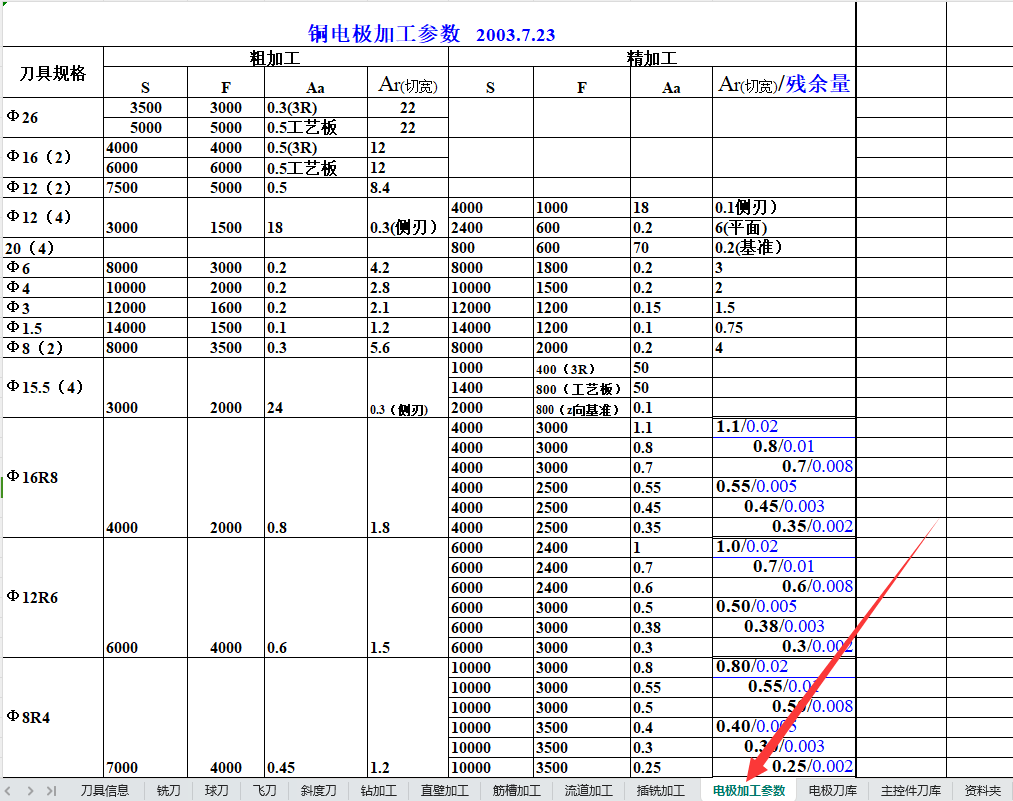Select the 5.6 cut width cell
Image resolution: width=1013 pixels, height=801 pixels.
[x=408, y=348]
